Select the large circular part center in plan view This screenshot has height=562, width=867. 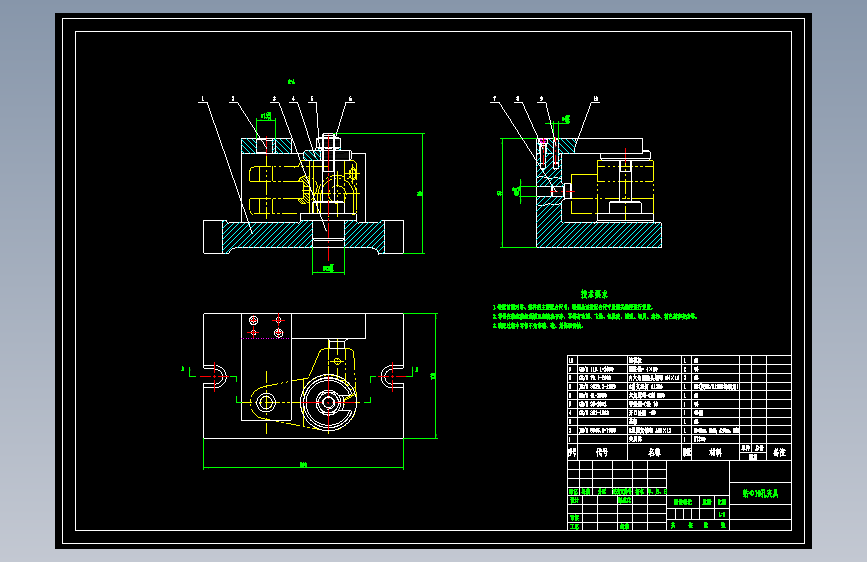coord(328,403)
